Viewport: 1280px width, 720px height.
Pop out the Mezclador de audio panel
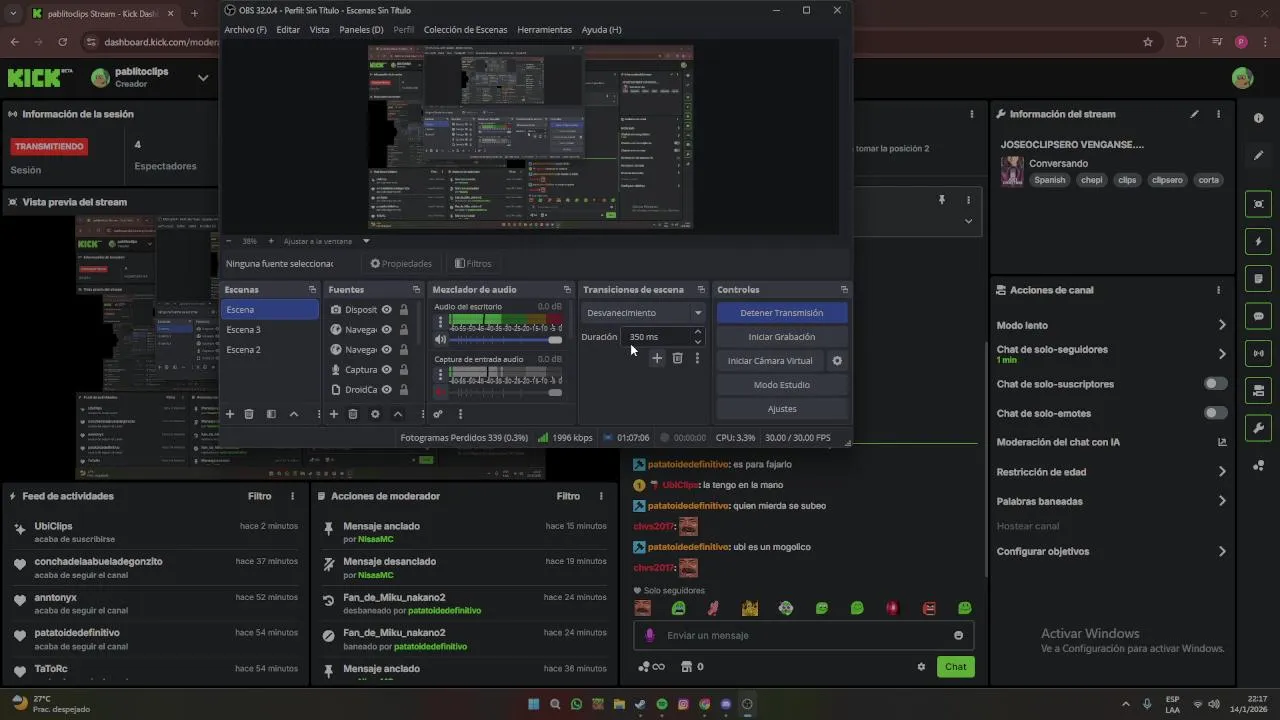pyautogui.click(x=567, y=290)
